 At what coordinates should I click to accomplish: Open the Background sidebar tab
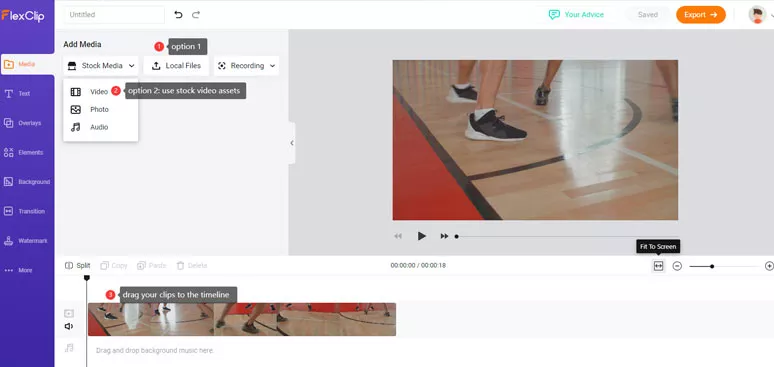click(27, 182)
